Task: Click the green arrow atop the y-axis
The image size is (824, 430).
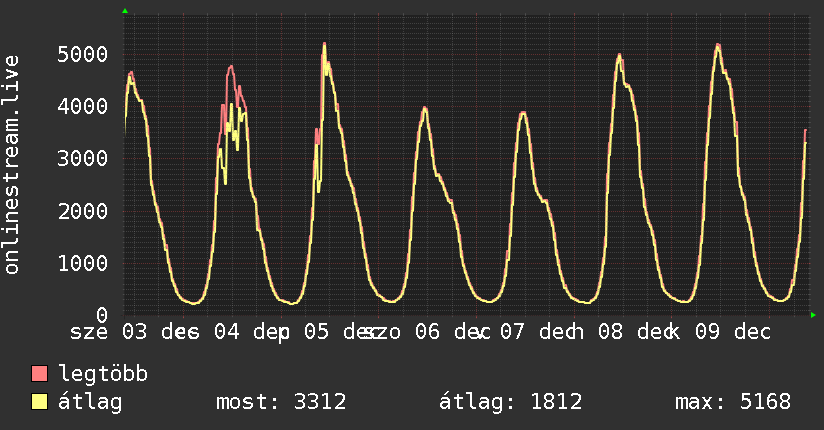Action: pyautogui.click(x=124, y=11)
